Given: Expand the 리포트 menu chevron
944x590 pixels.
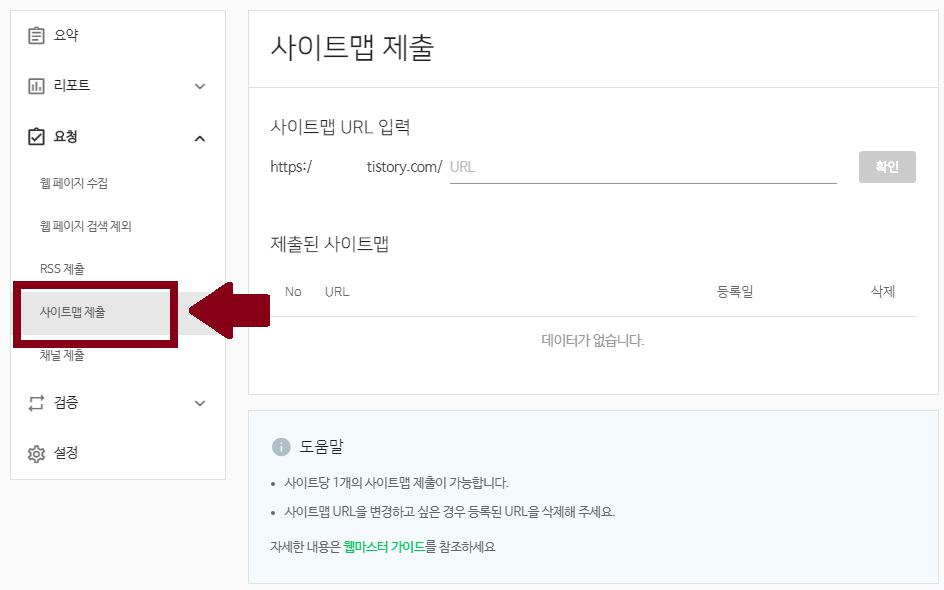Looking at the screenshot, I should tap(200, 86).
